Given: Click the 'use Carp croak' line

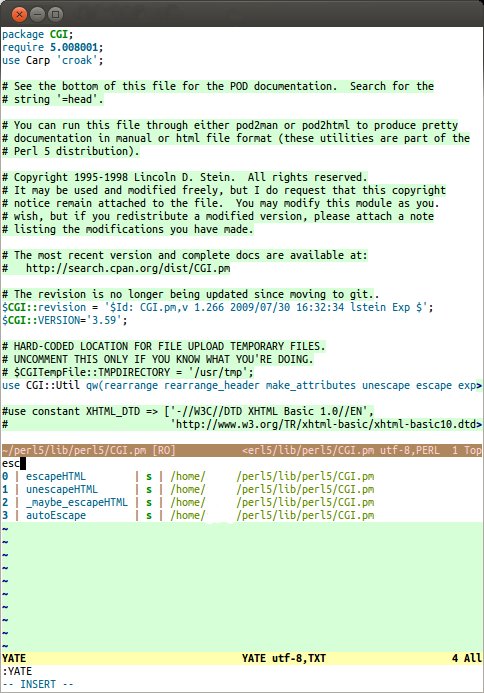Looking at the screenshot, I should click(53, 60).
